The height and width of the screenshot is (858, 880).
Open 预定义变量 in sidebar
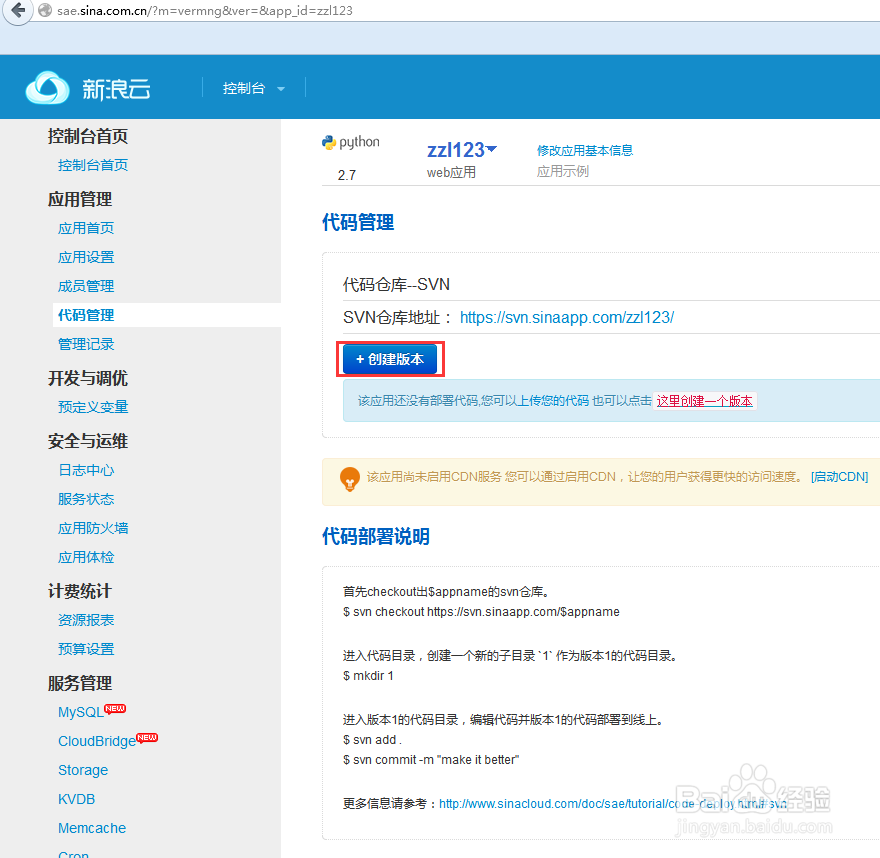[93, 407]
